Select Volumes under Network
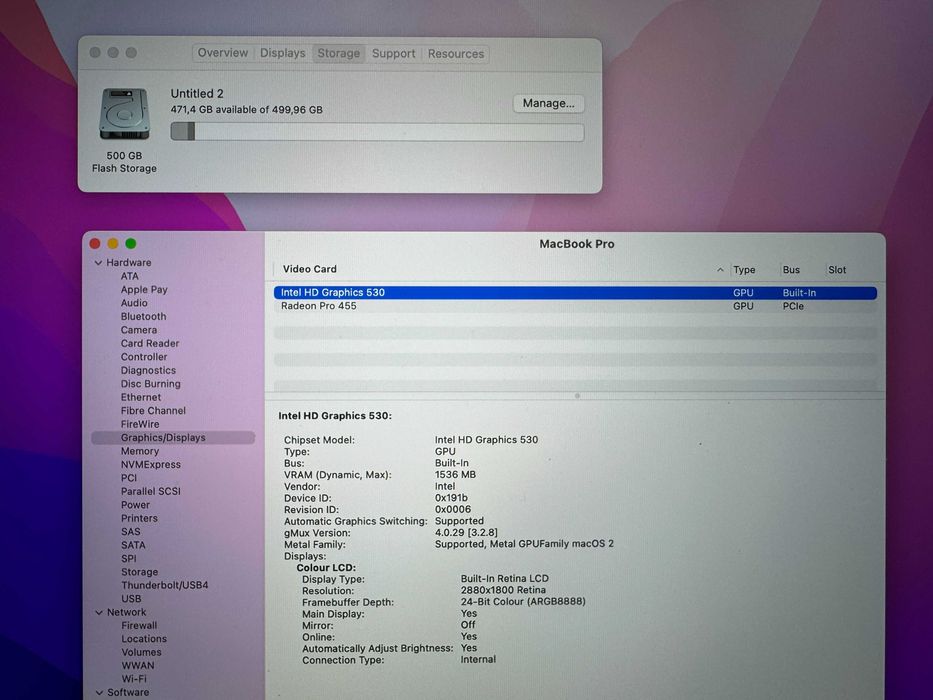 (142, 652)
